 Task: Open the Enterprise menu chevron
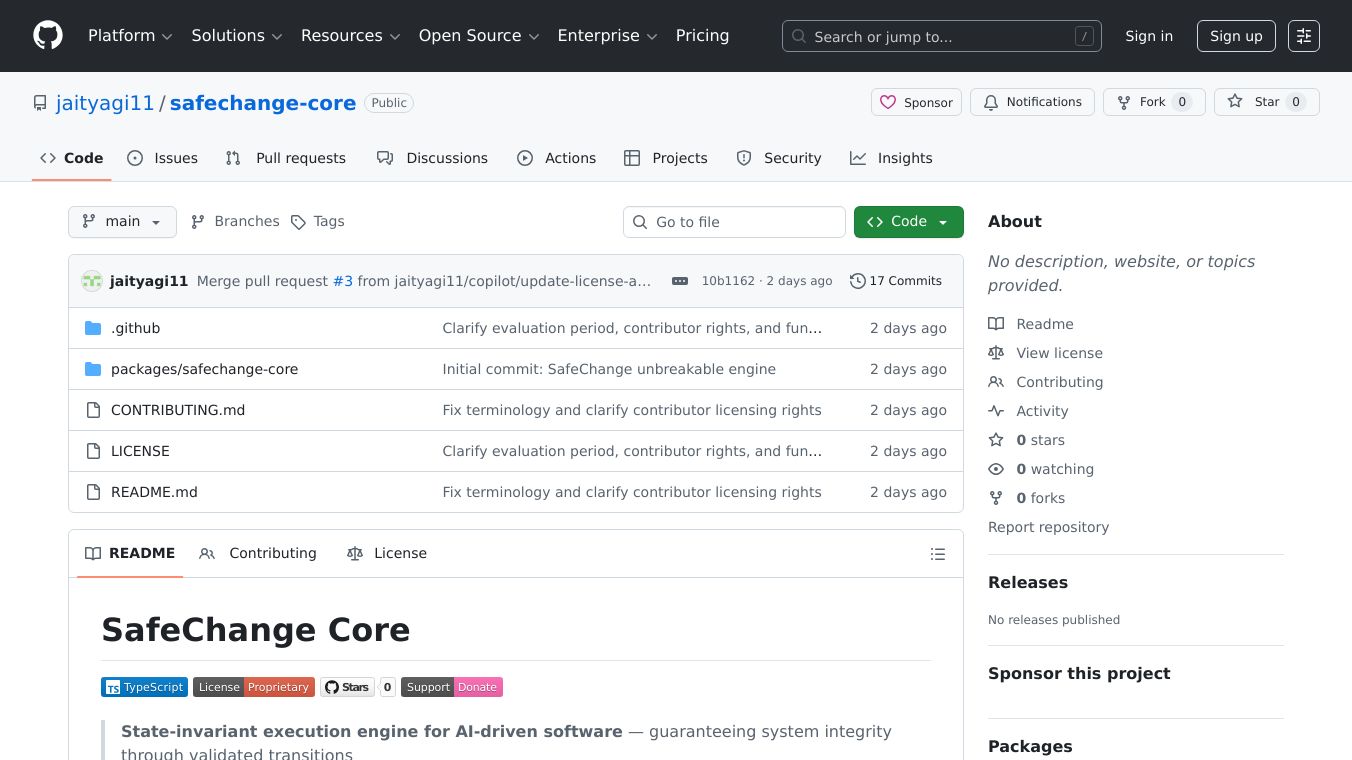651,36
